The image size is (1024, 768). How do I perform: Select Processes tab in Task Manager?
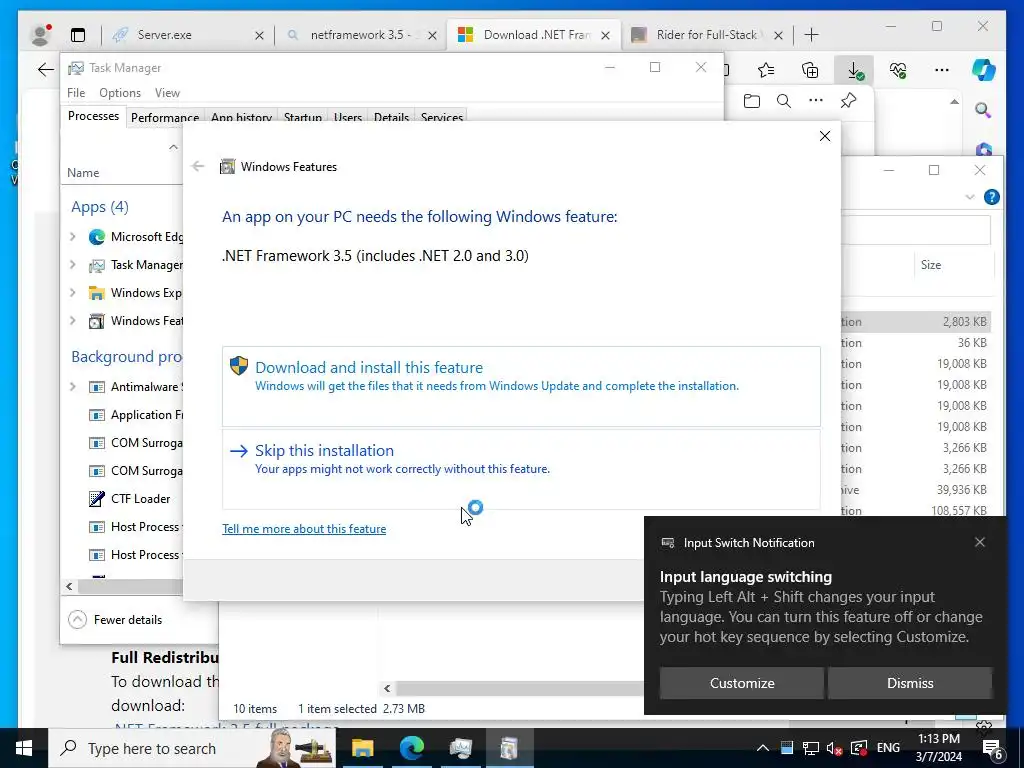click(93, 116)
